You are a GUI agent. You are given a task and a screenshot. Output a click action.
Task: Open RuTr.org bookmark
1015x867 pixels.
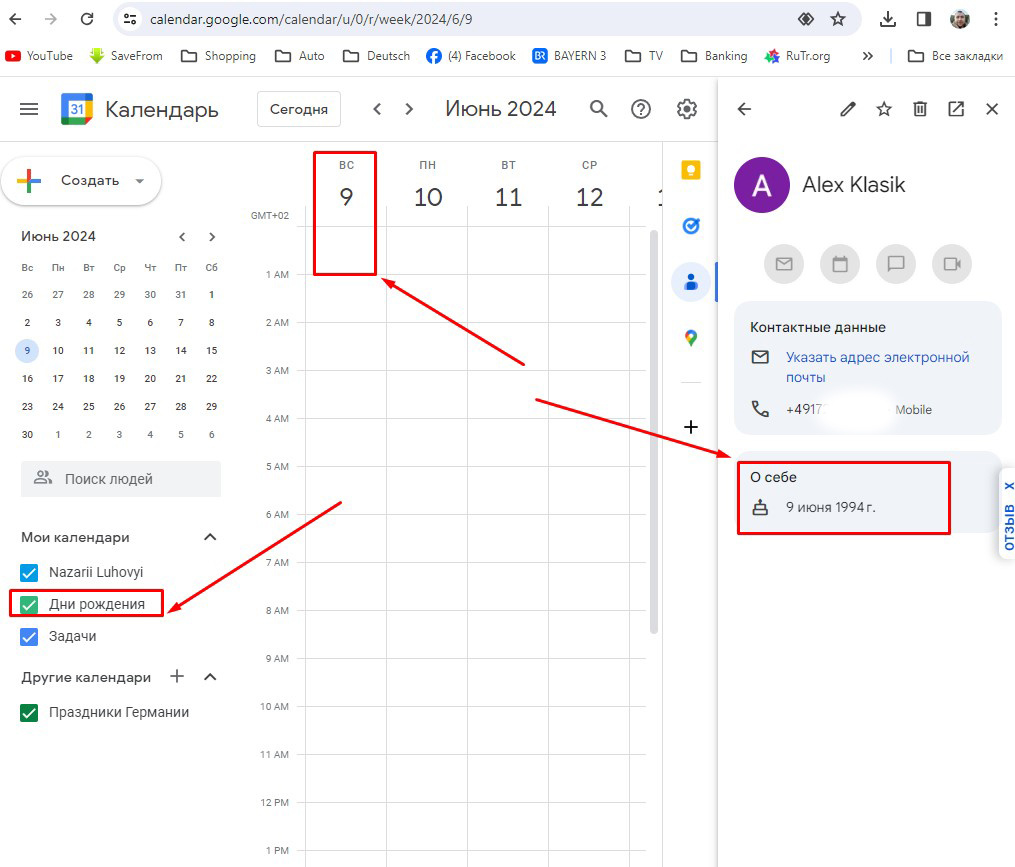coord(797,56)
